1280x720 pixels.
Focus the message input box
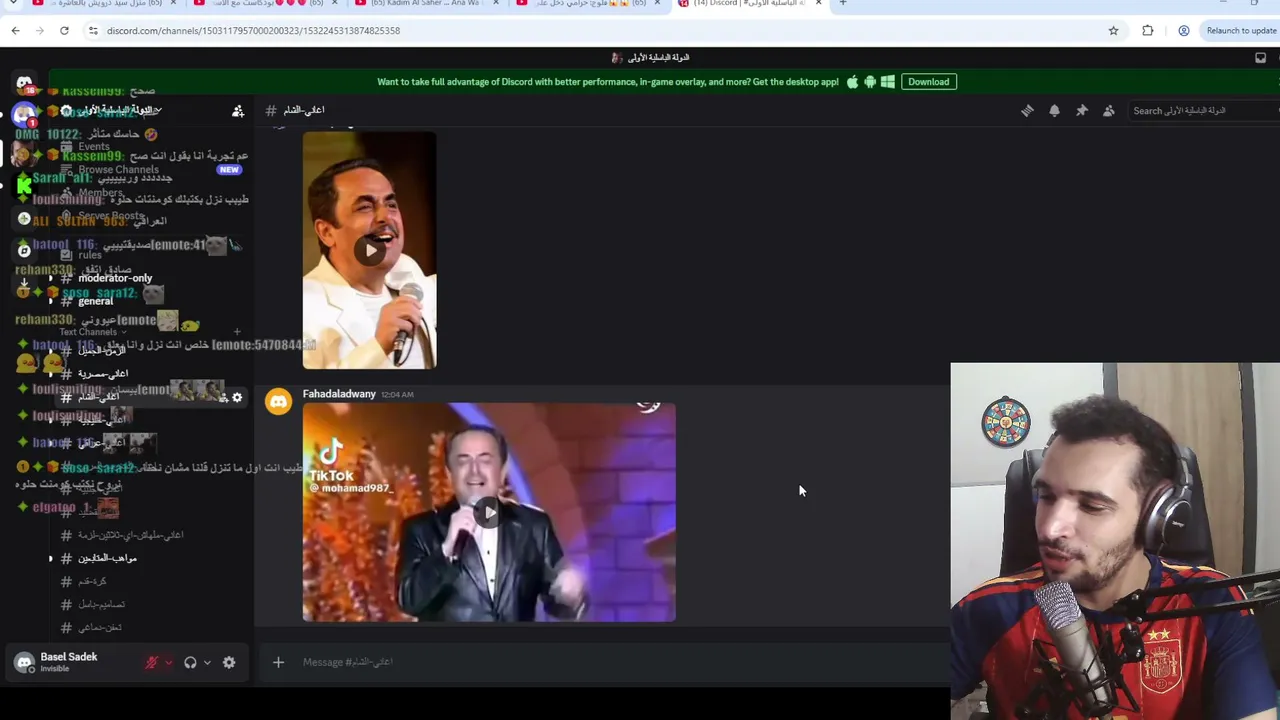point(620,662)
